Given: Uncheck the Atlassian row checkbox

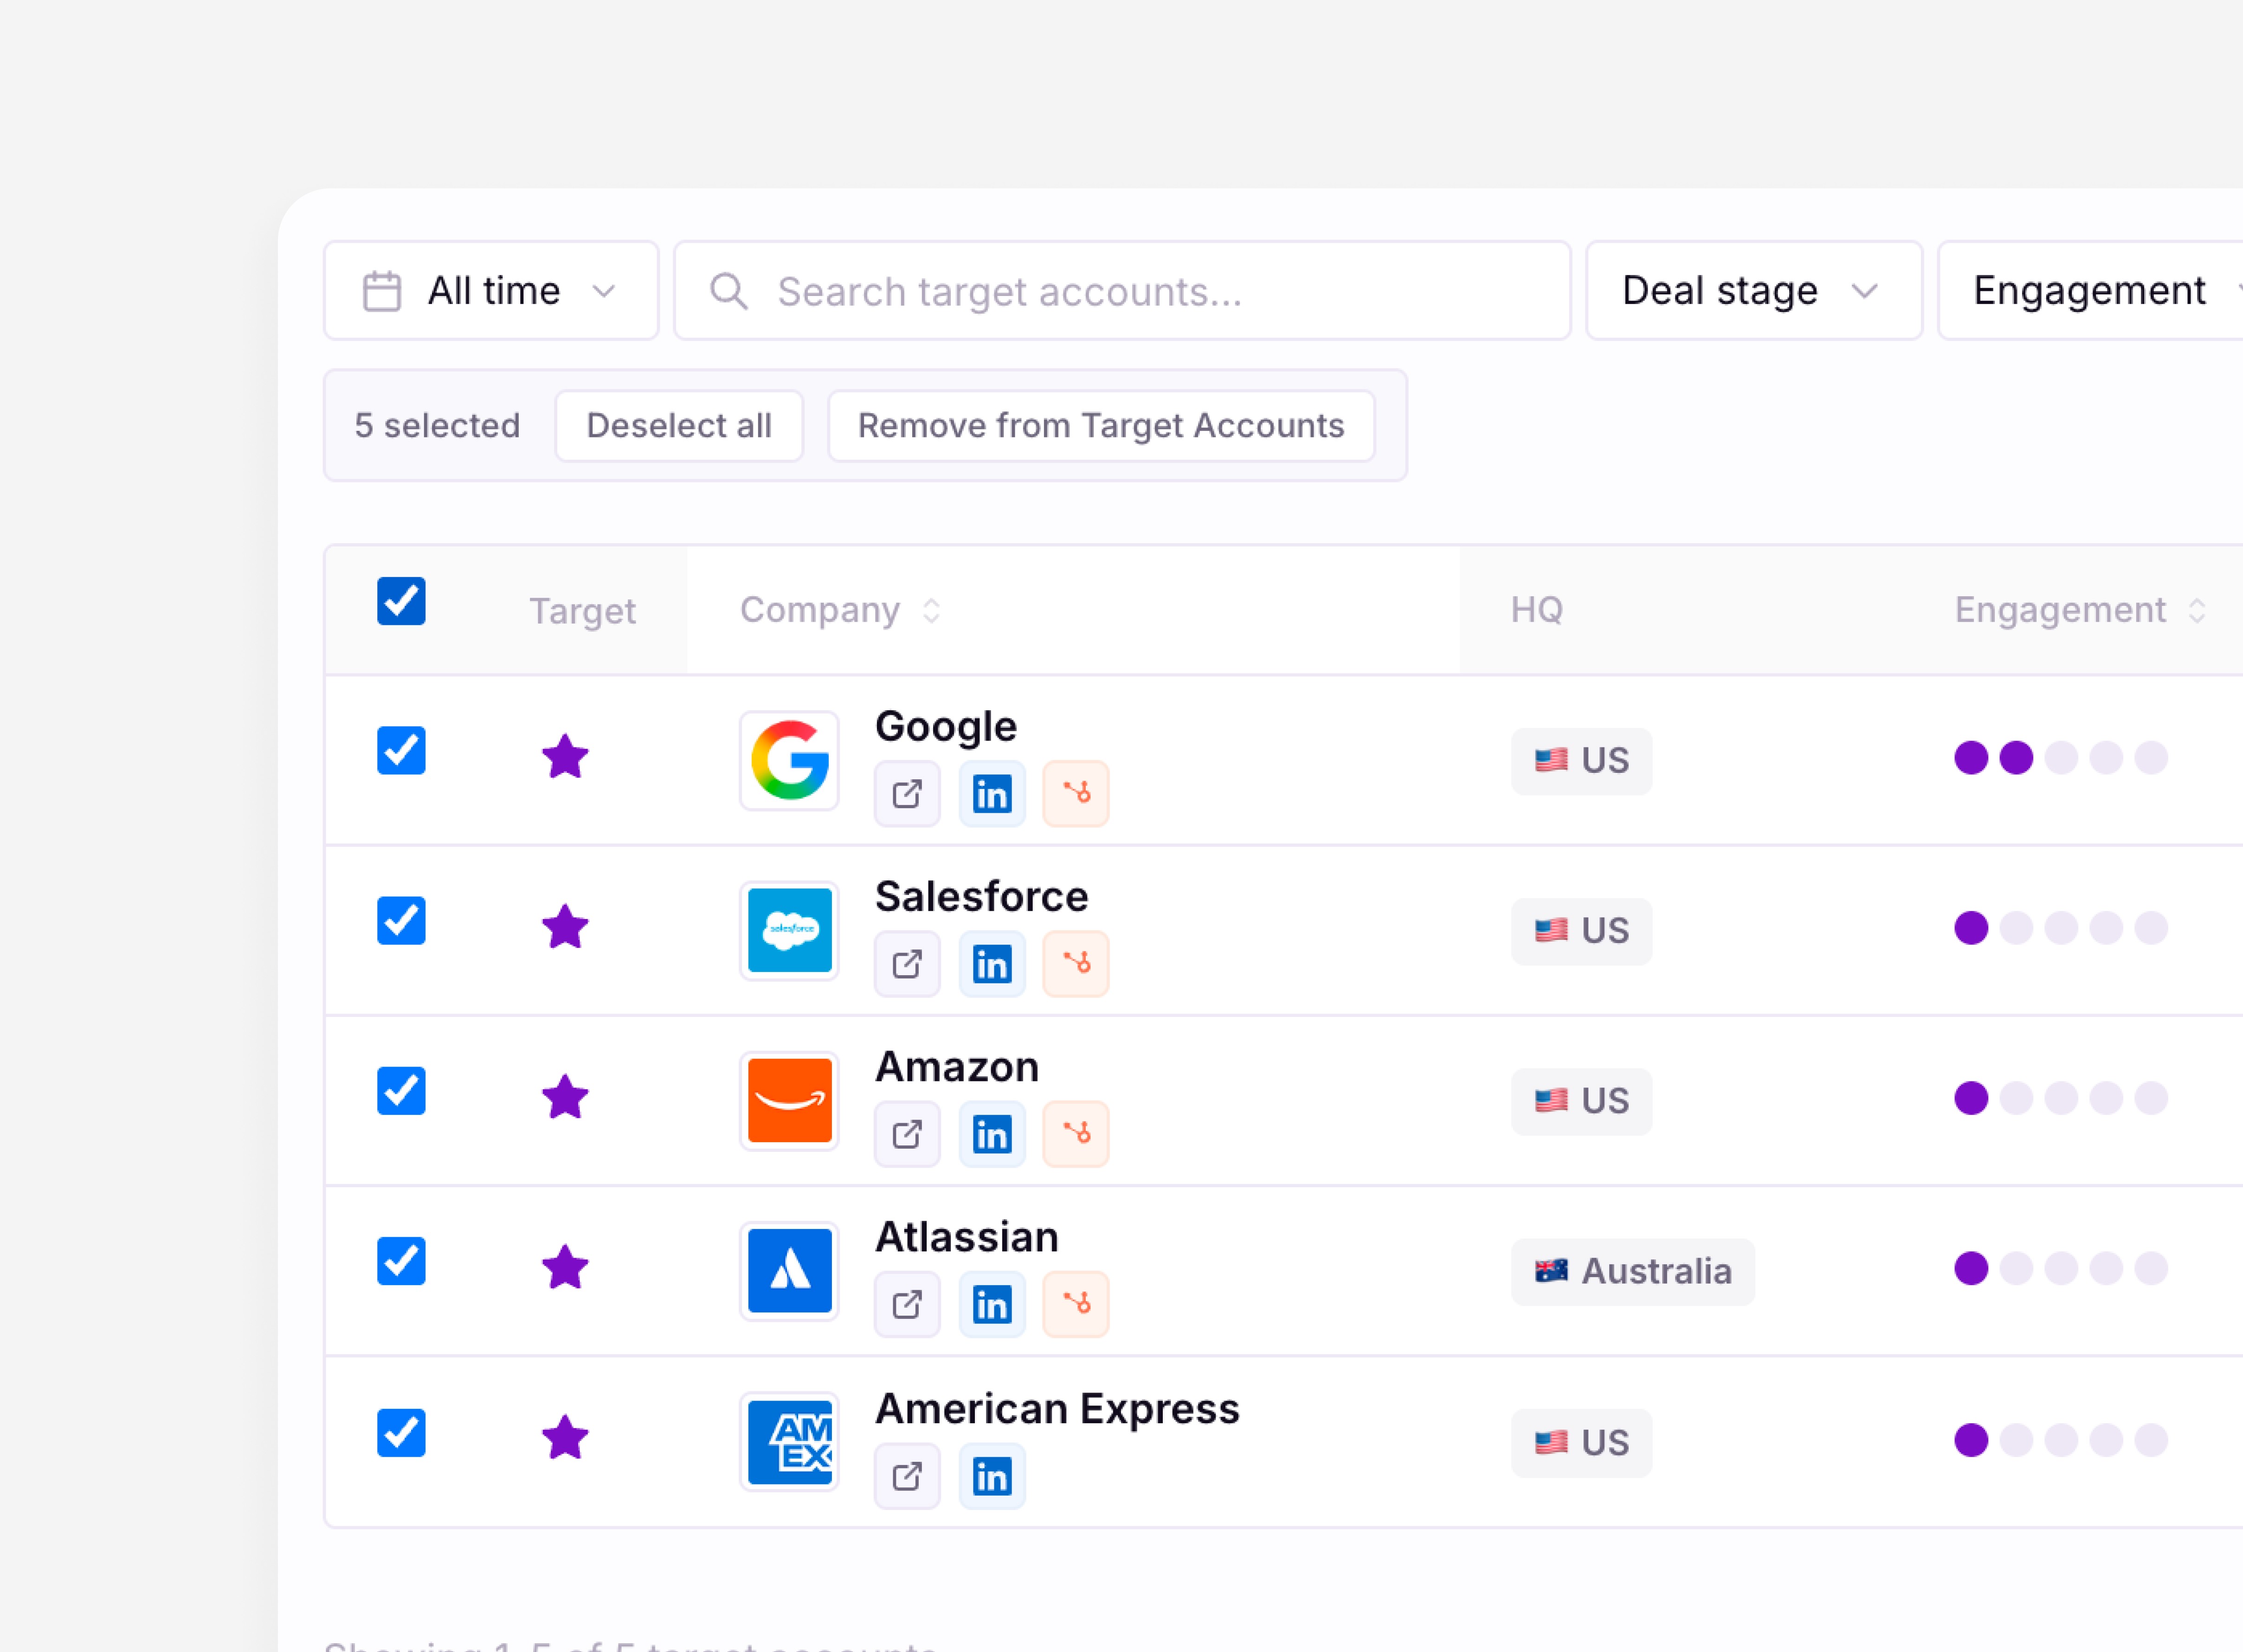Looking at the screenshot, I should (401, 1261).
